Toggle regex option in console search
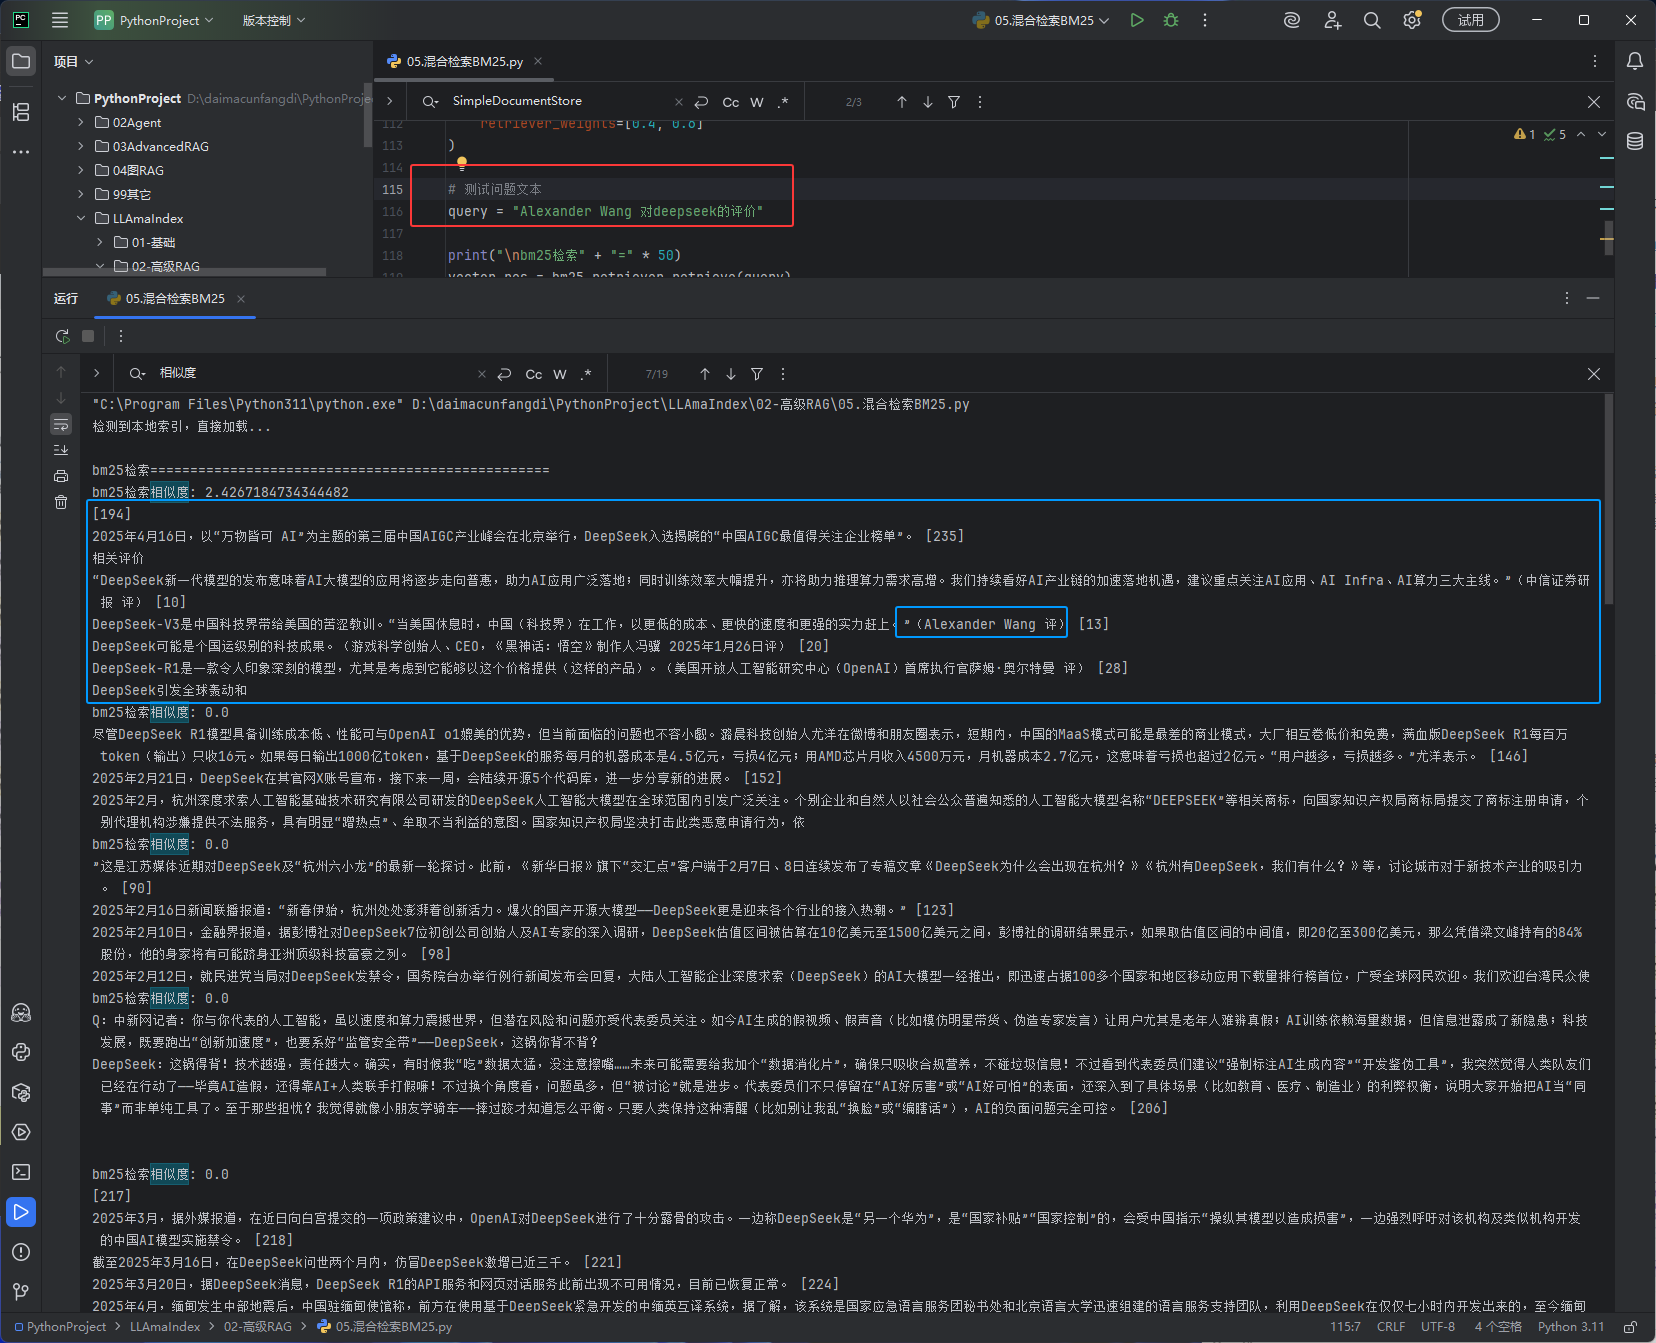Image resolution: width=1656 pixels, height=1343 pixels. point(586,374)
